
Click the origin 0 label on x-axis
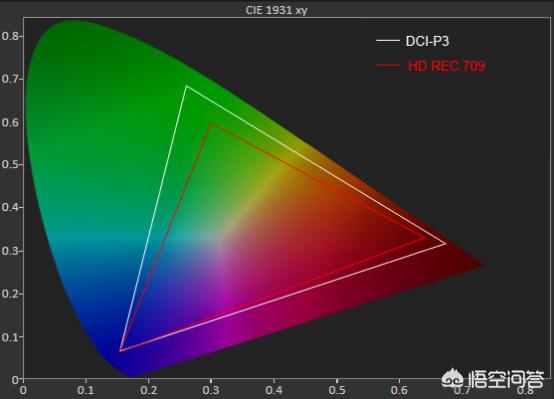(x=23, y=391)
